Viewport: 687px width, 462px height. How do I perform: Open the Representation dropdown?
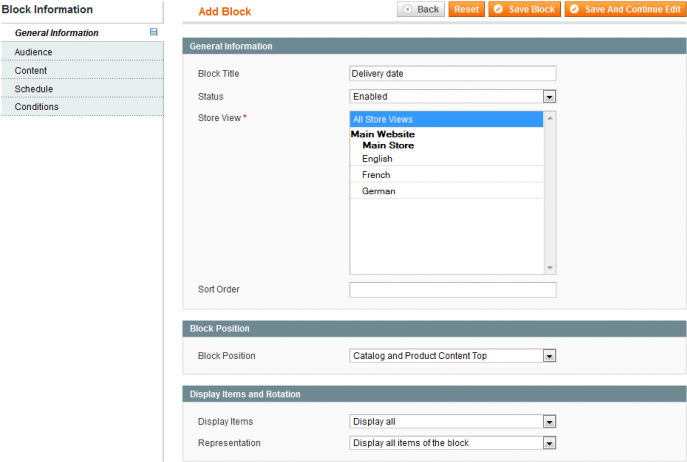(453, 443)
